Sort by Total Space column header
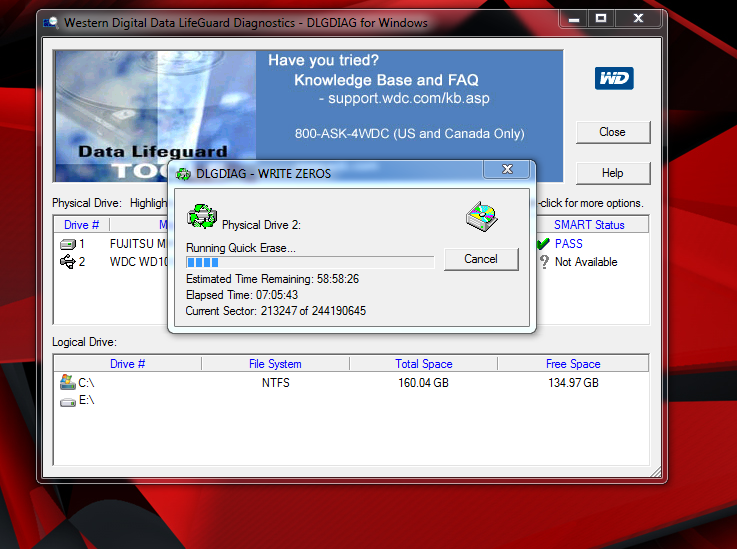The width and height of the screenshot is (737, 549). [x=423, y=364]
